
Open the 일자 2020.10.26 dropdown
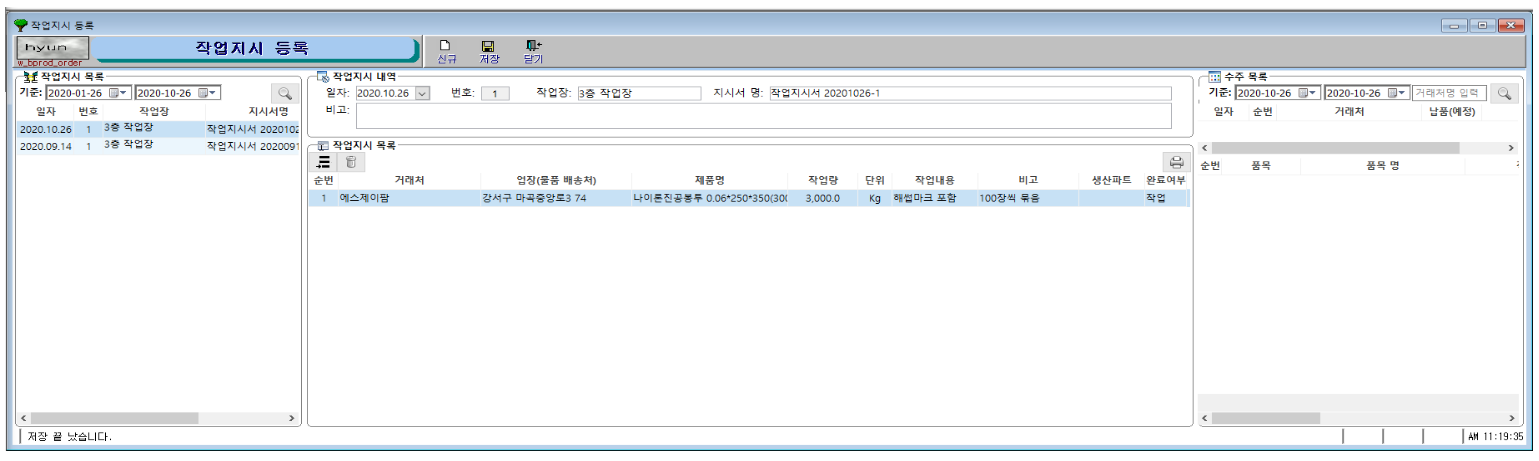tap(421, 93)
